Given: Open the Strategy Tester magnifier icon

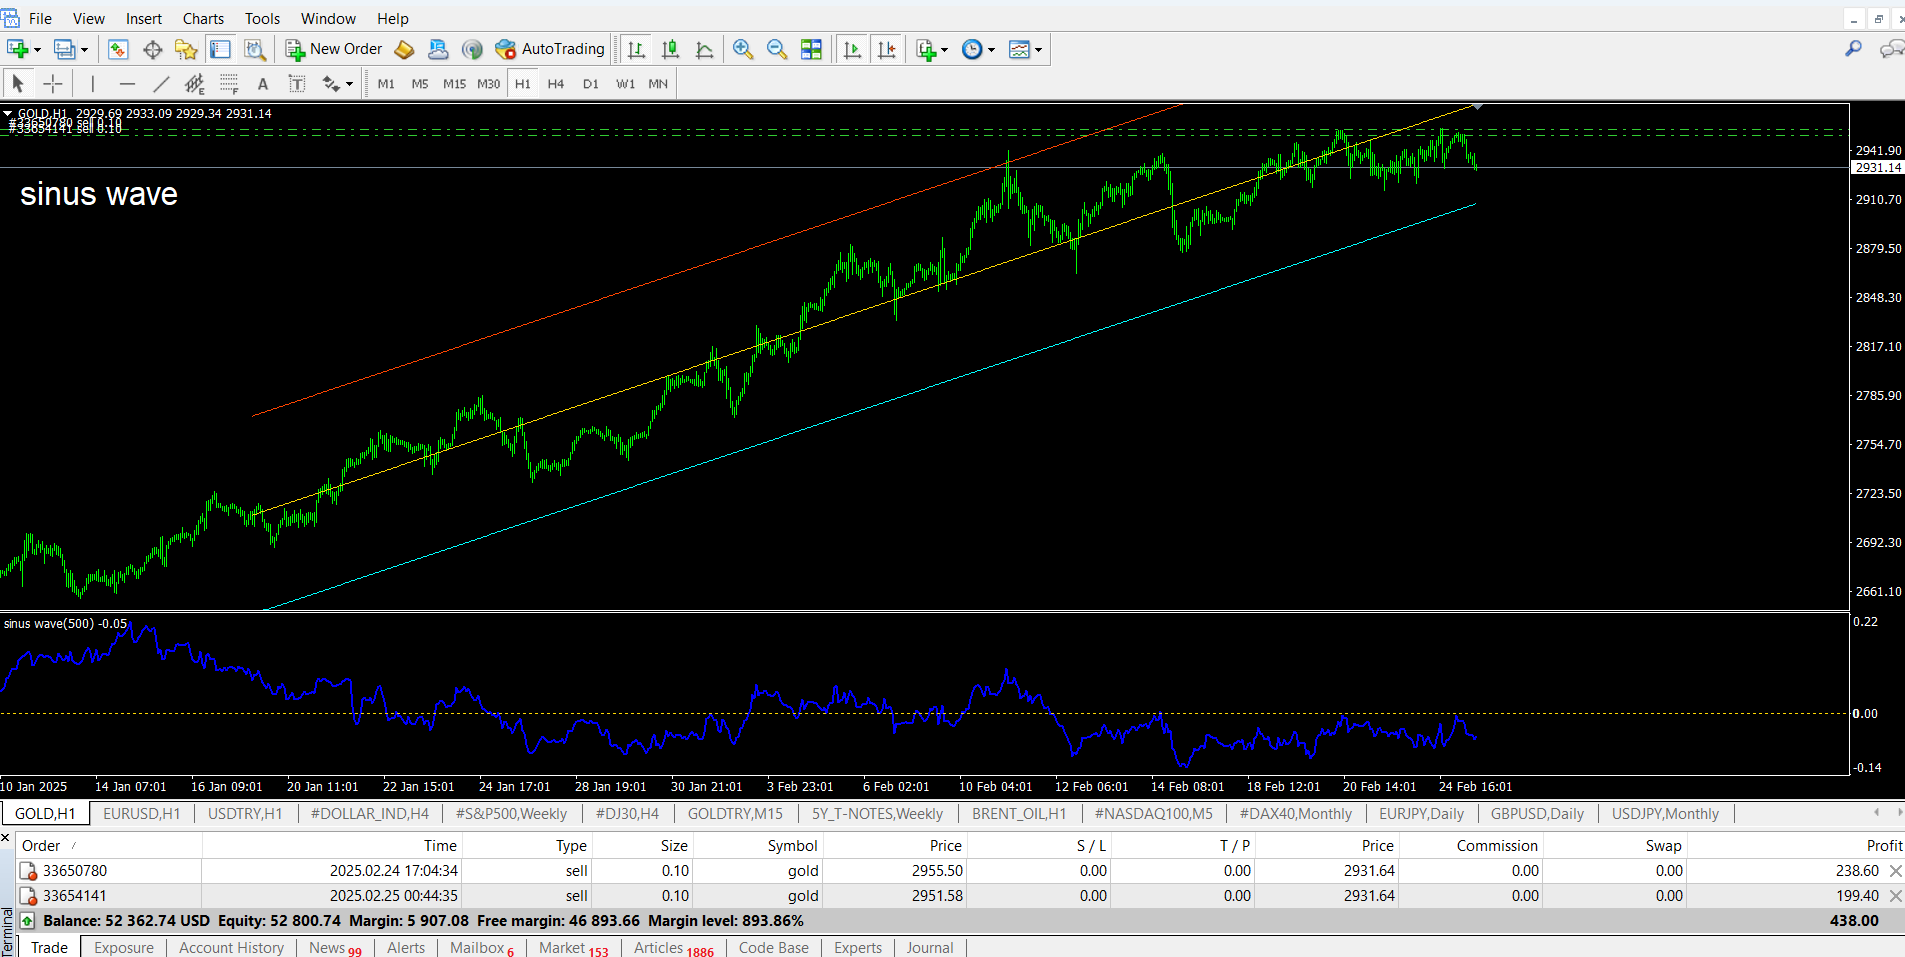Looking at the screenshot, I should 255,49.
